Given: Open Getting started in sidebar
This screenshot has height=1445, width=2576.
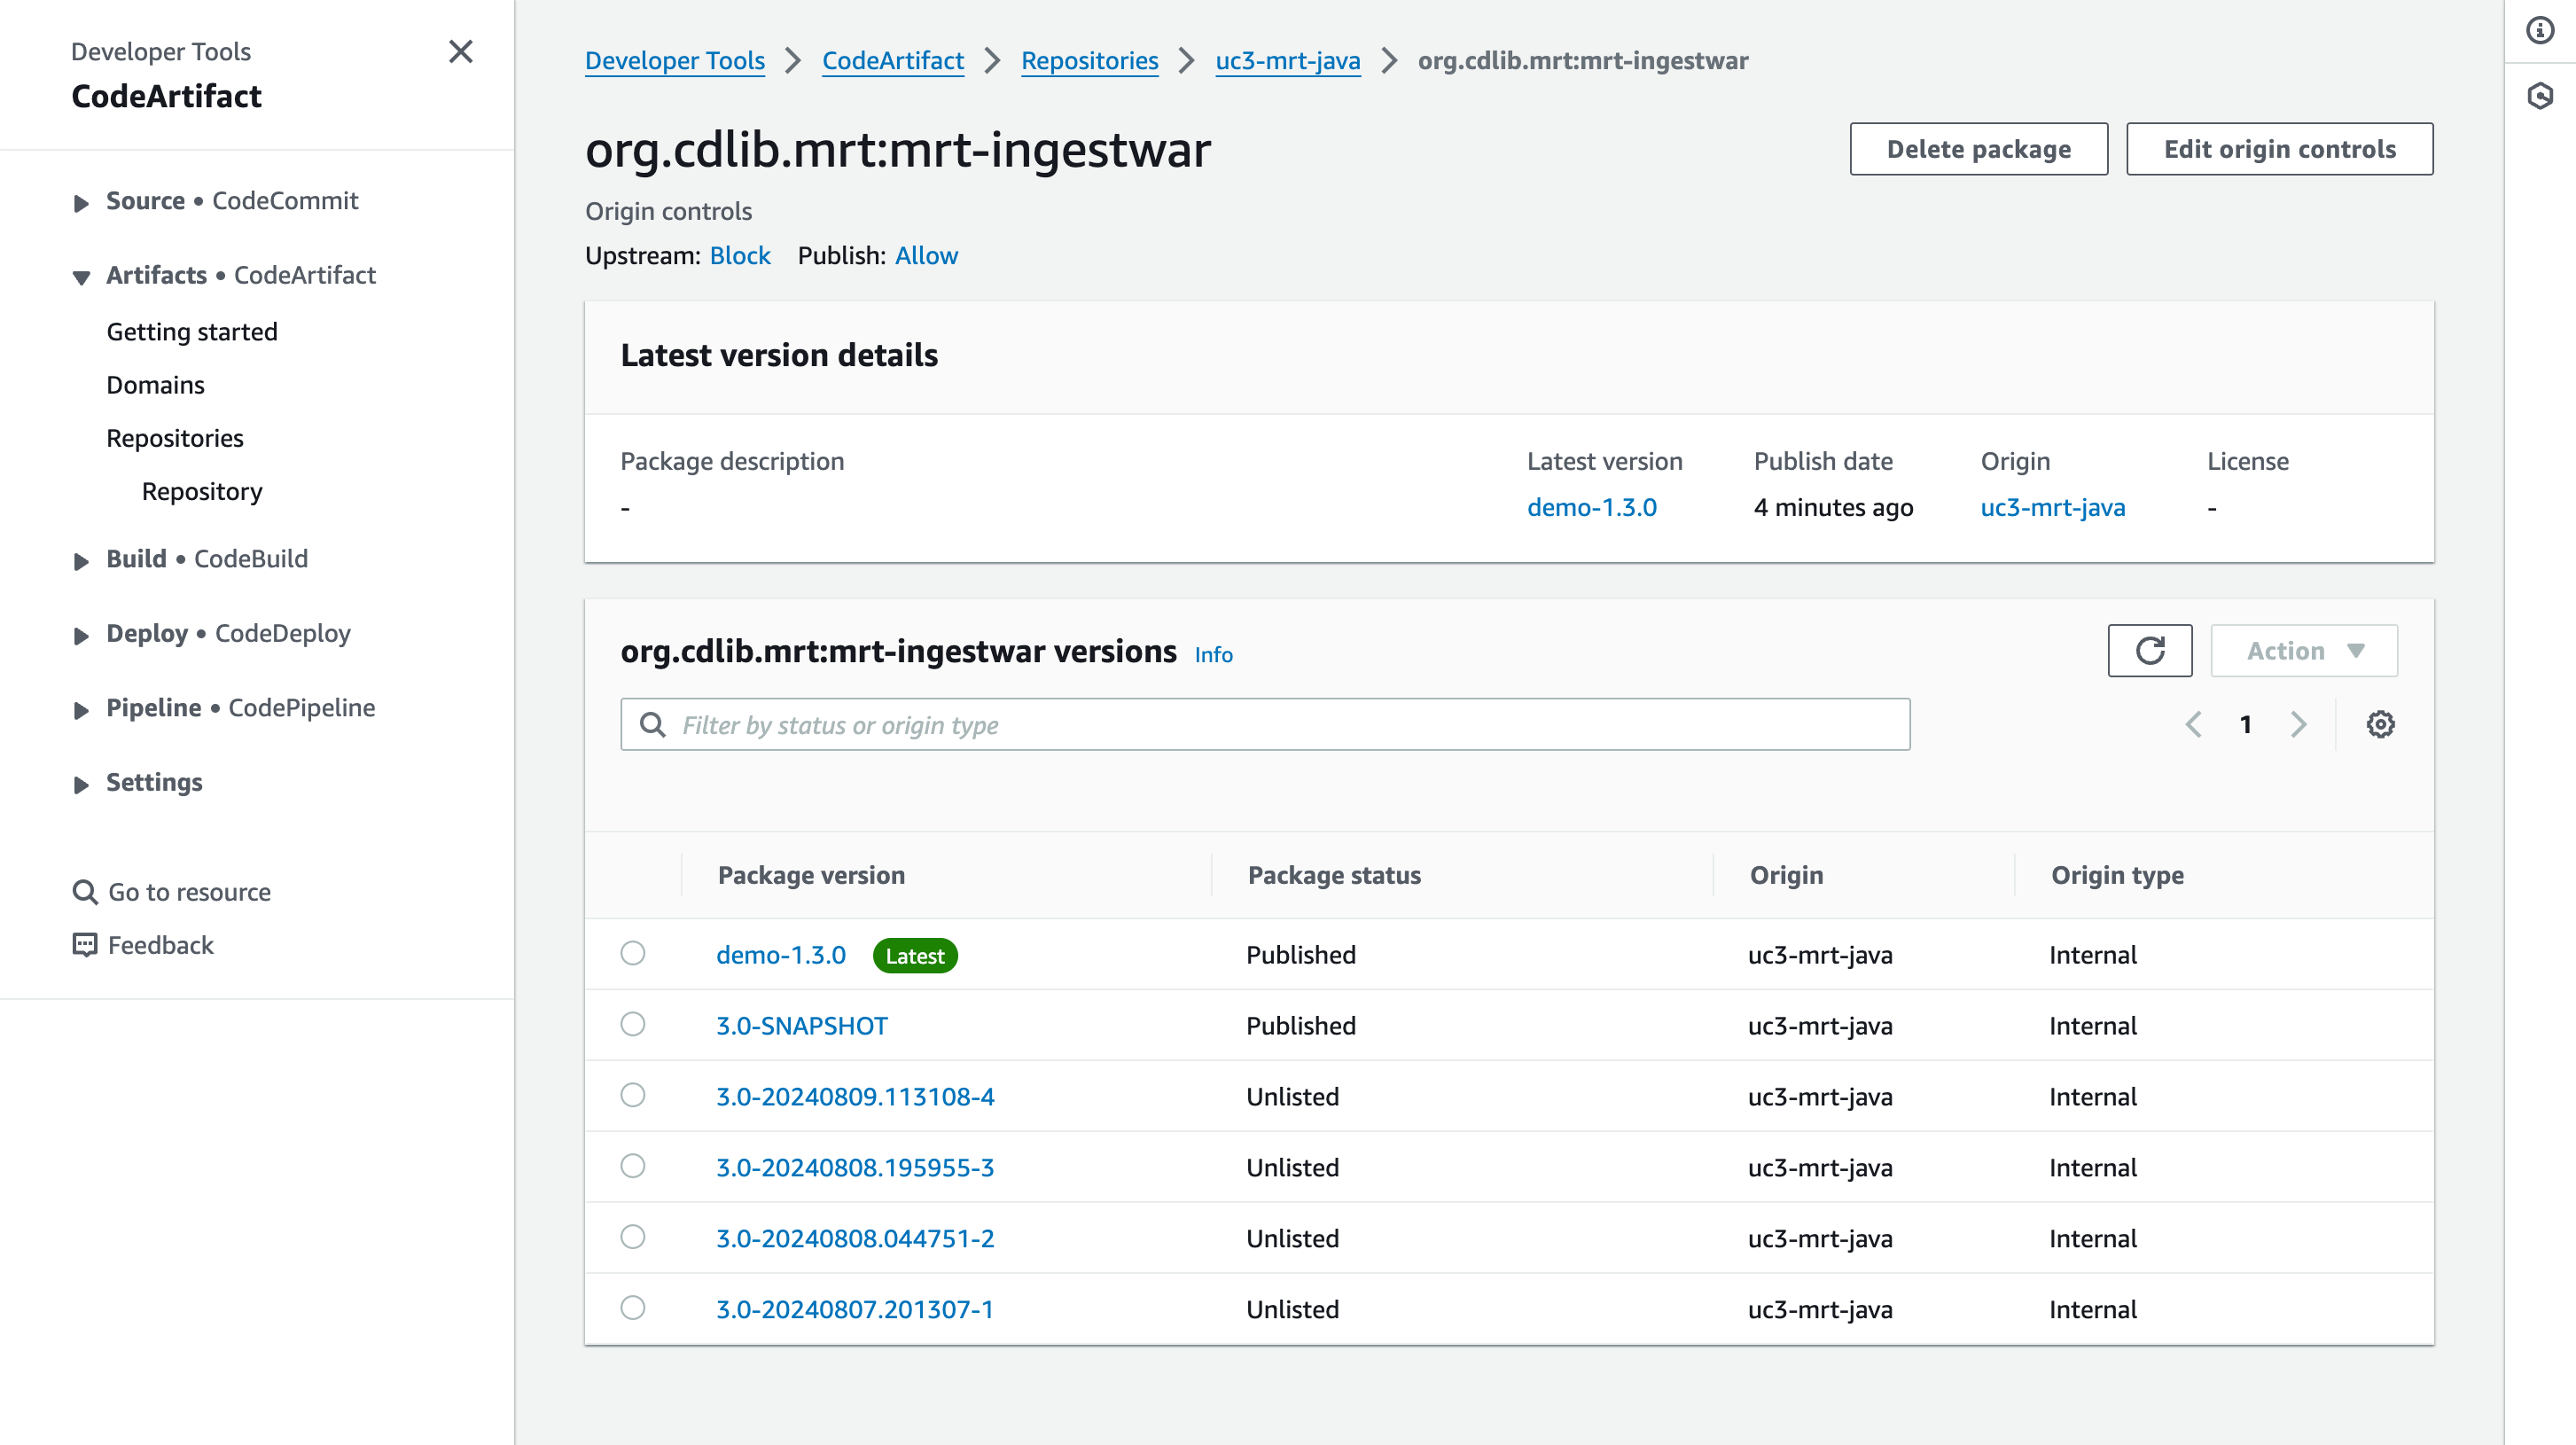Looking at the screenshot, I should point(192,332).
